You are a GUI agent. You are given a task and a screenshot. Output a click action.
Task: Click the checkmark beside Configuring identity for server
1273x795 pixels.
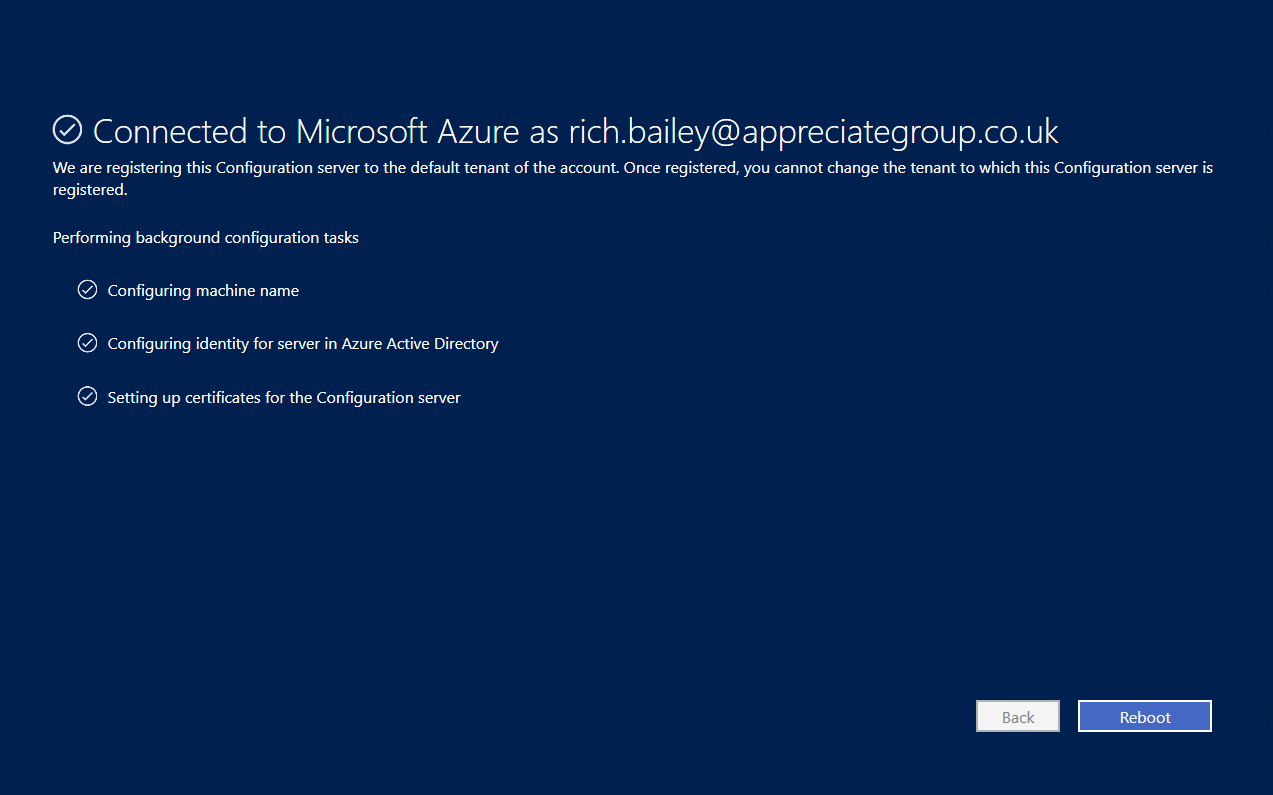point(87,343)
